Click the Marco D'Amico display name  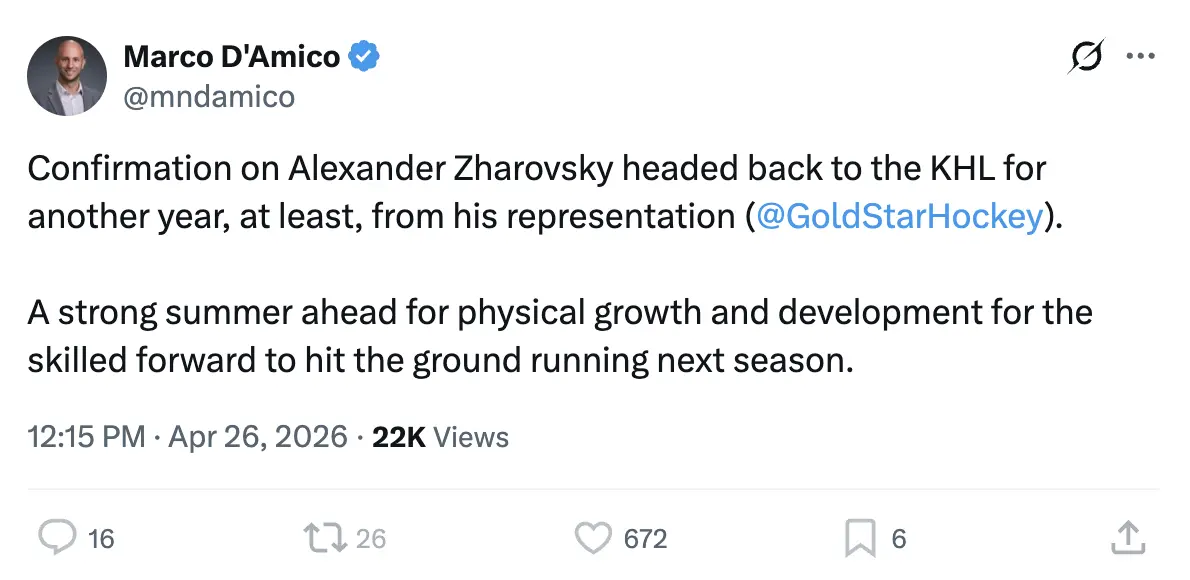231,58
